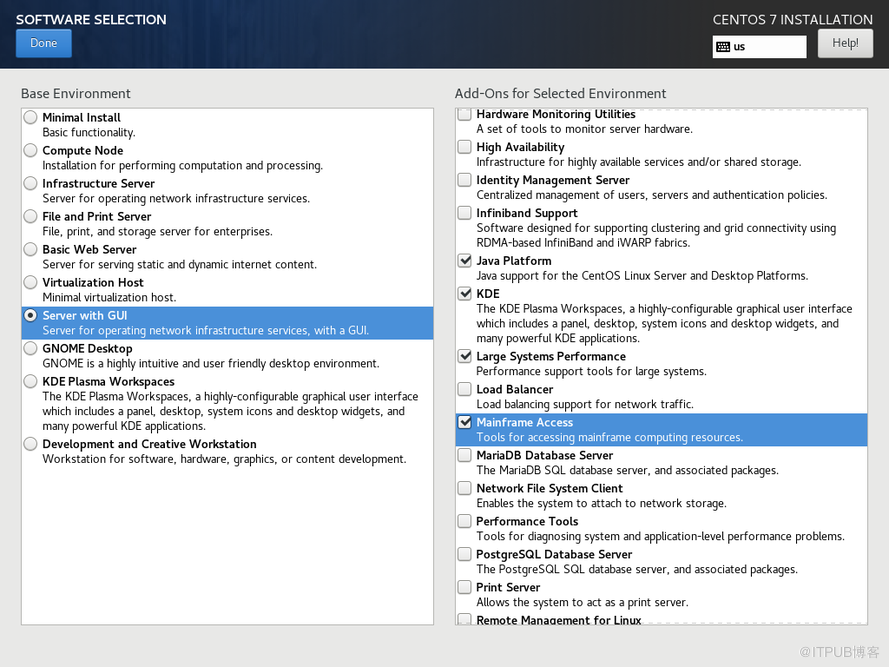Check the Load Balancer add-on
The image size is (889, 667).
[x=465, y=390]
